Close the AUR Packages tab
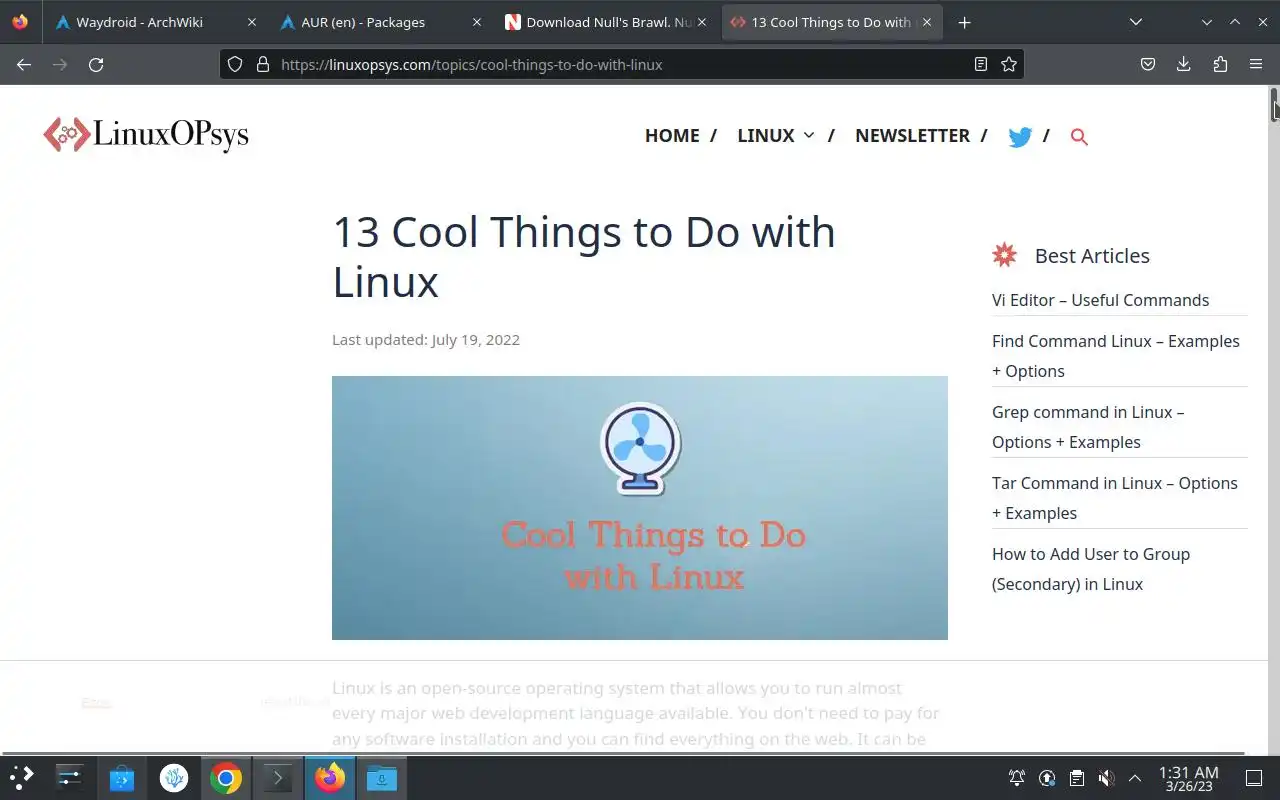Screen dimensions: 1280x800 [x=476, y=22]
